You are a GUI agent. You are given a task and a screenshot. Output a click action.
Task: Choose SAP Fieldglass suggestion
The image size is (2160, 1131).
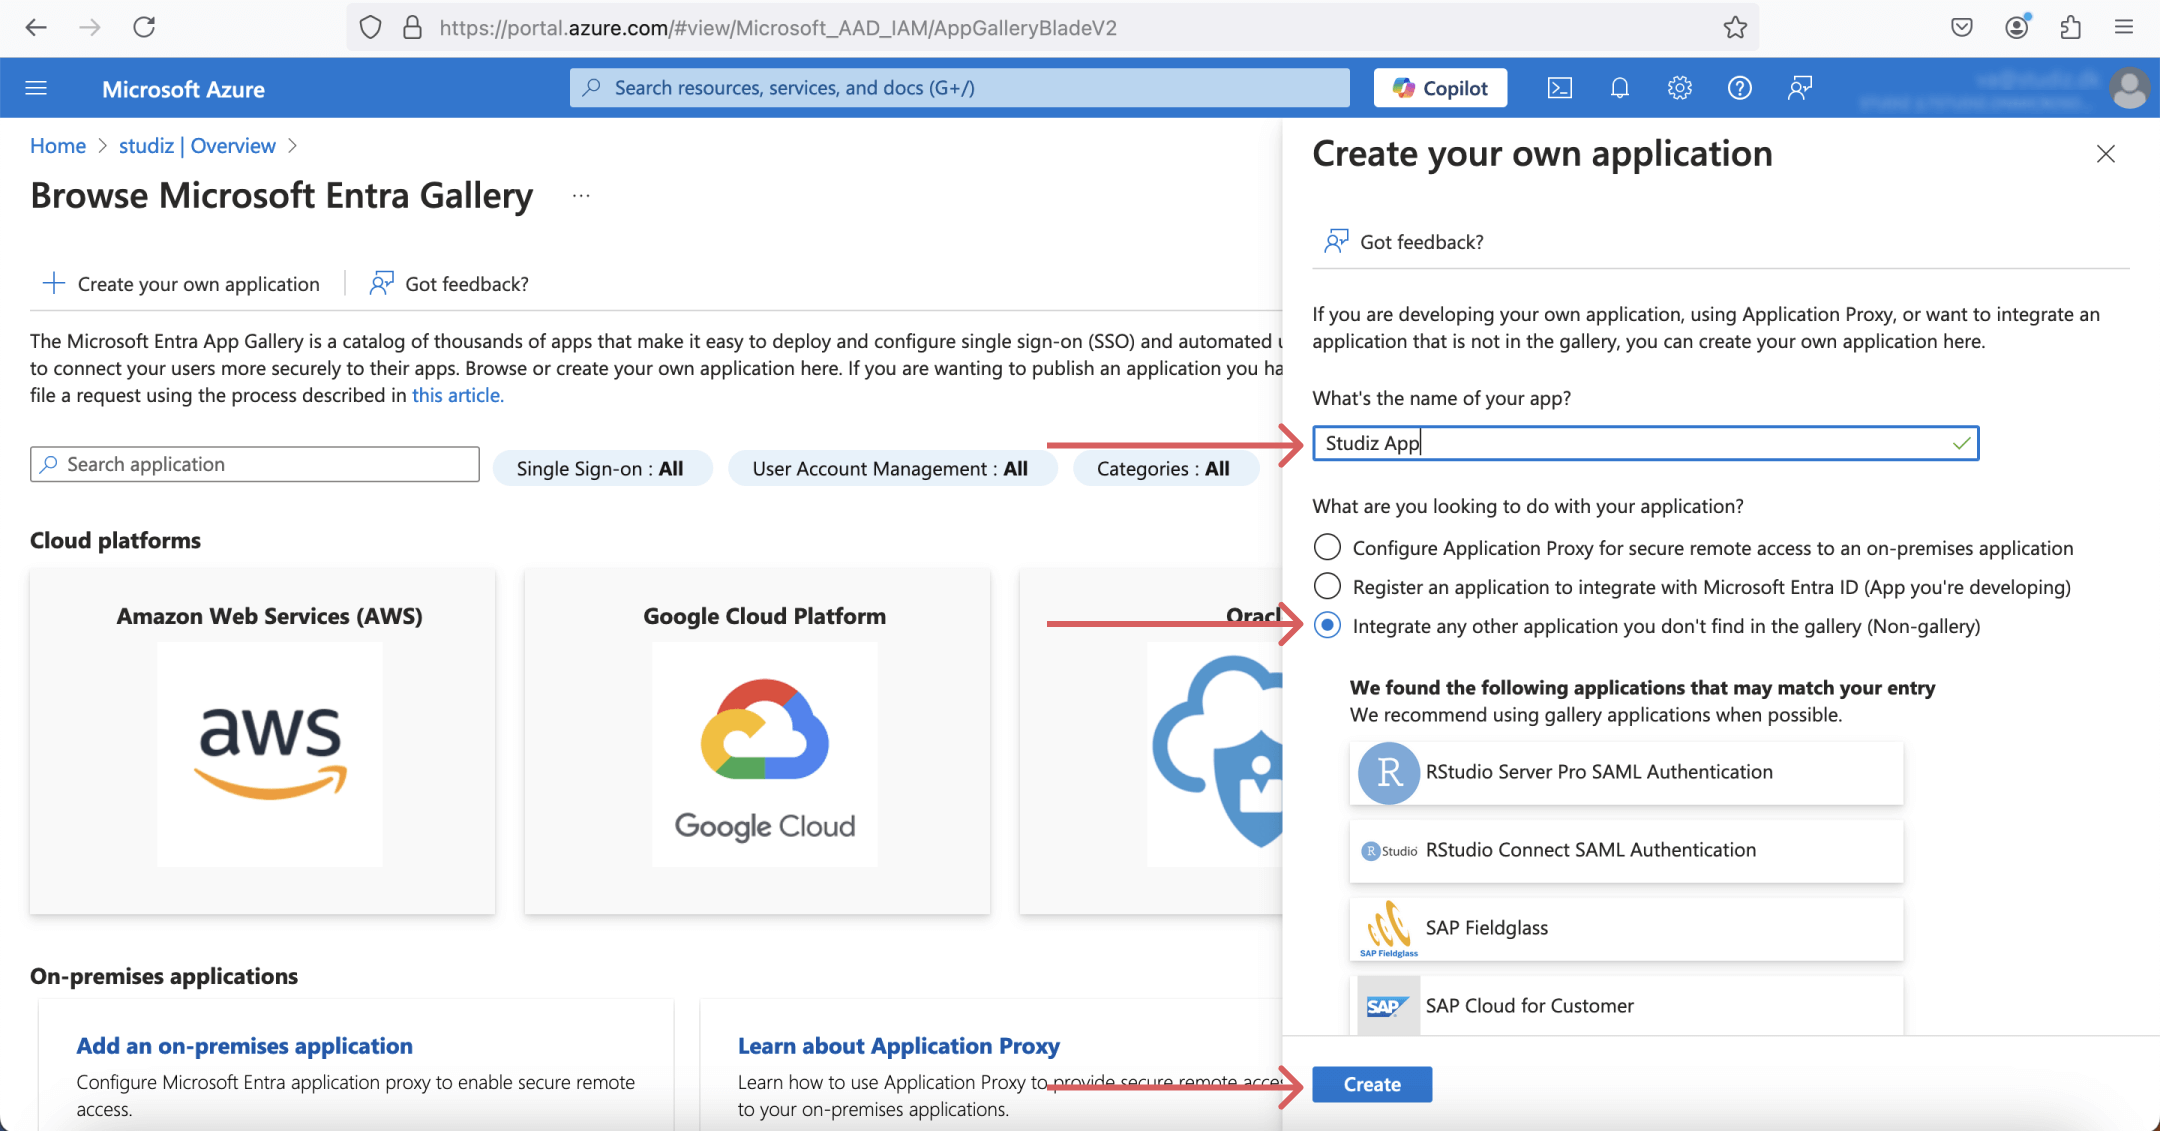coord(1626,928)
